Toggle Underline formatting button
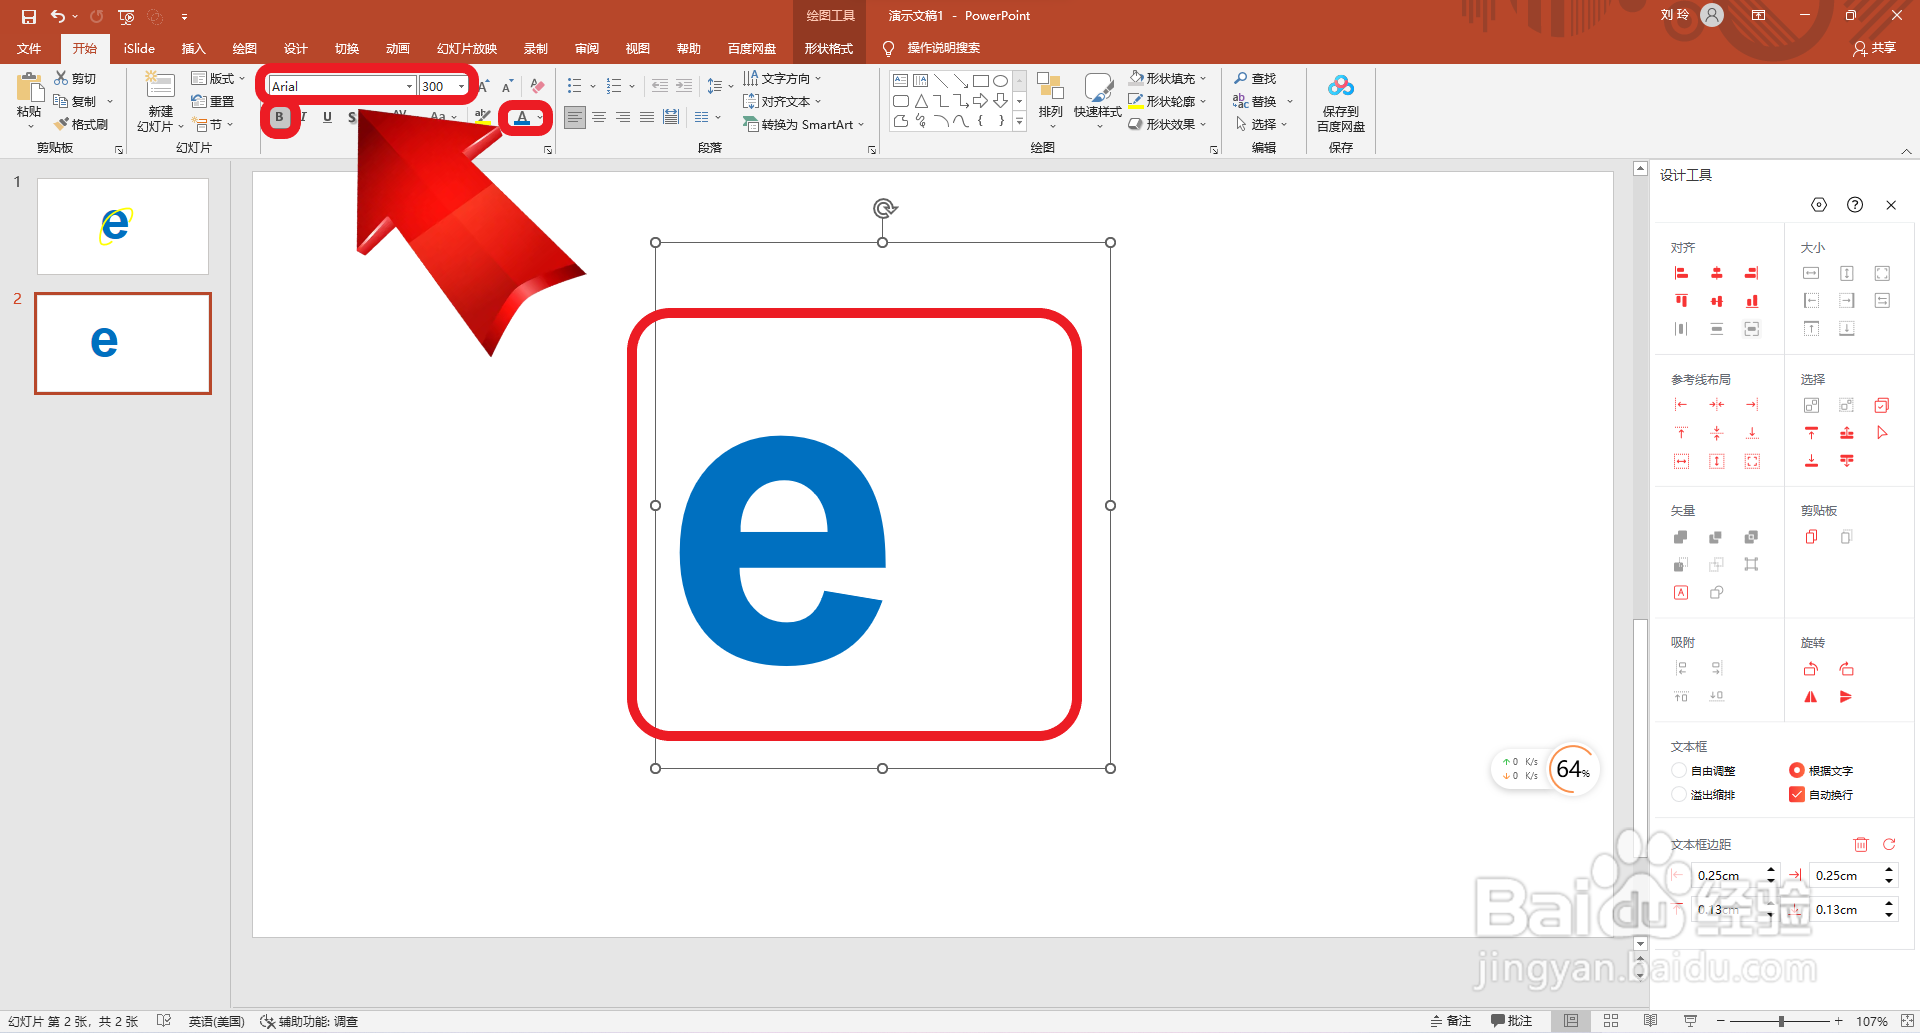Screen dimensions: 1920x1033 point(327,117)
